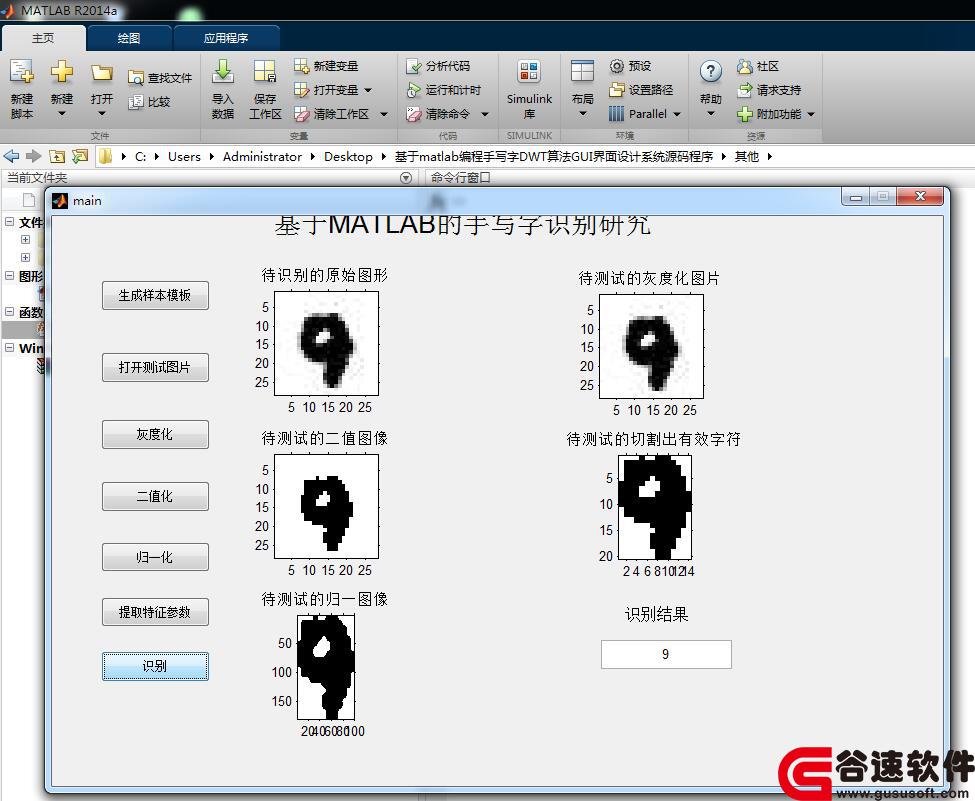Click the 待测试的二值图像 image
The height and width of the screenshot is (801, 975).
tap(326, 506)
